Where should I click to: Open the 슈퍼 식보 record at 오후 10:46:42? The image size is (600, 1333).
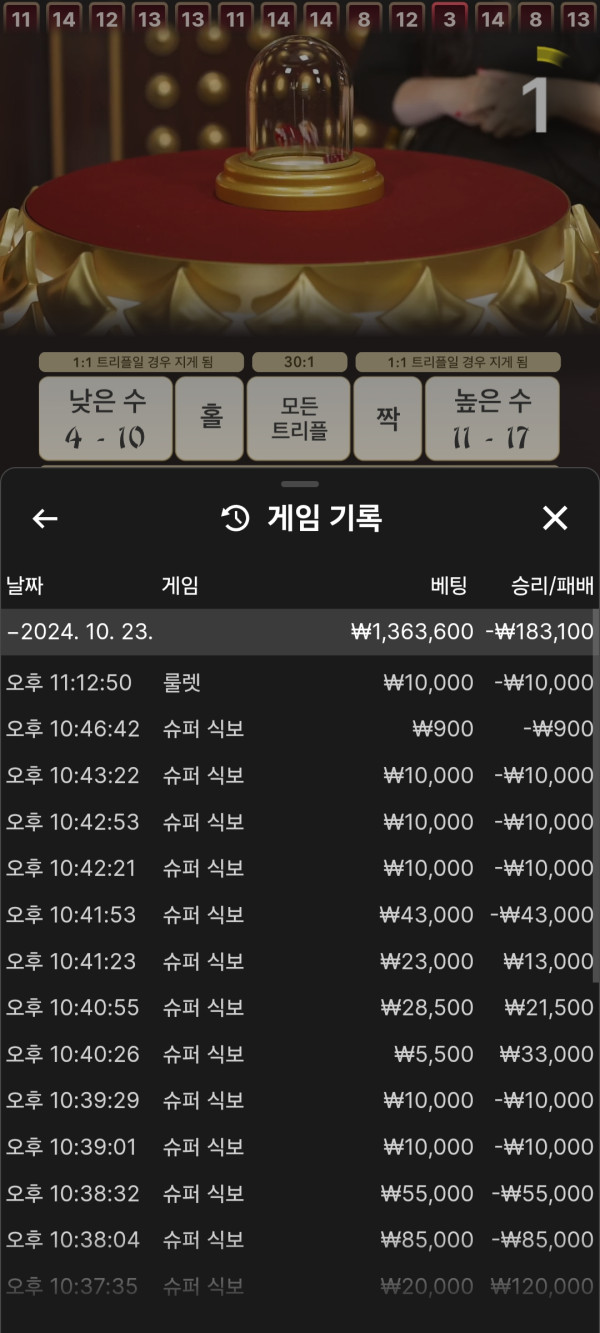pos(300,729)
